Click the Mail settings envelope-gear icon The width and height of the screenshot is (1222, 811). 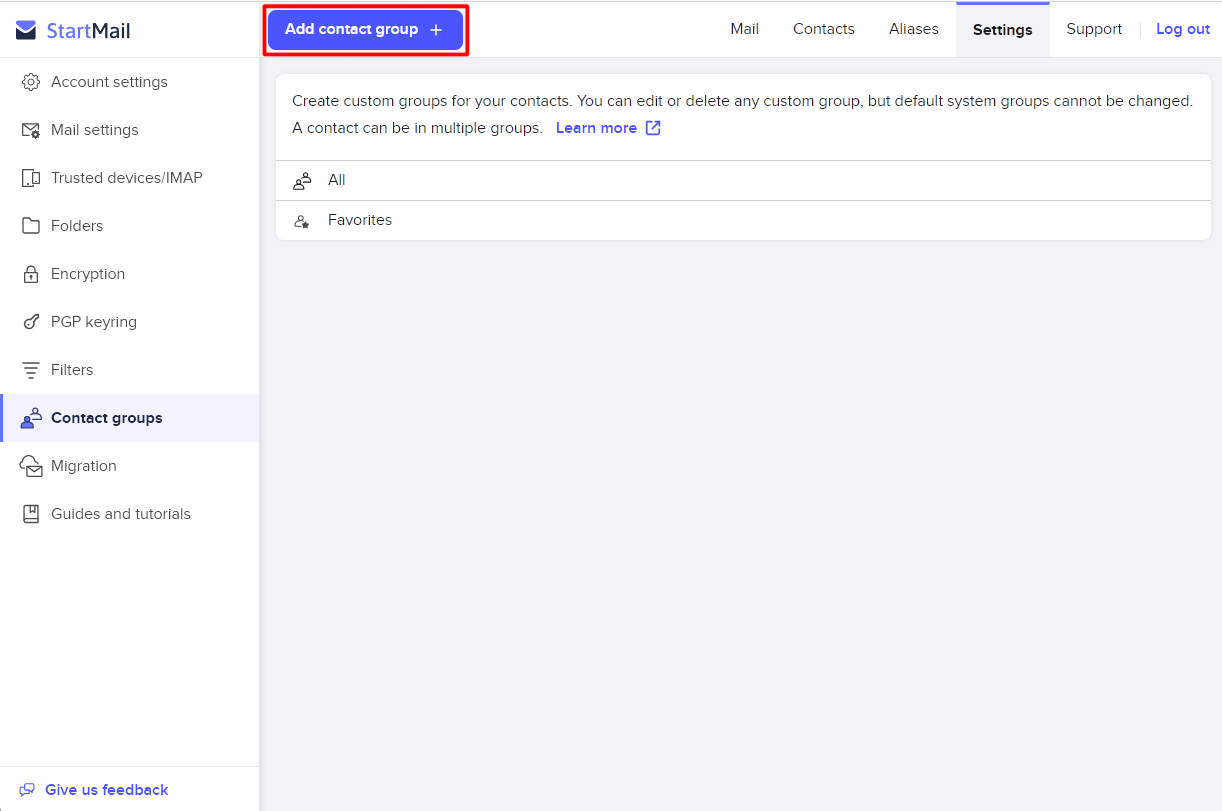click(31, 130)
